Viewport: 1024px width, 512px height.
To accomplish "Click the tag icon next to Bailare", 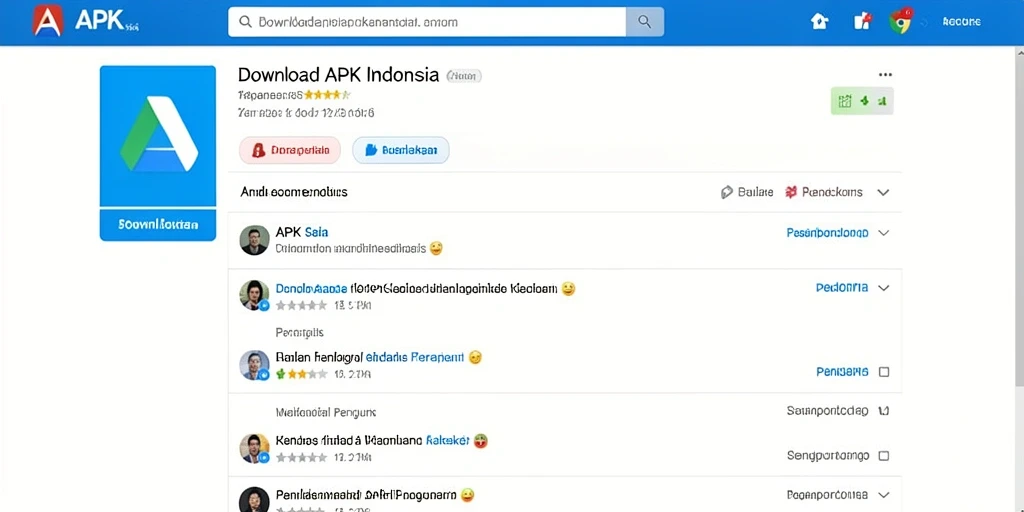I will click(727, 192).
